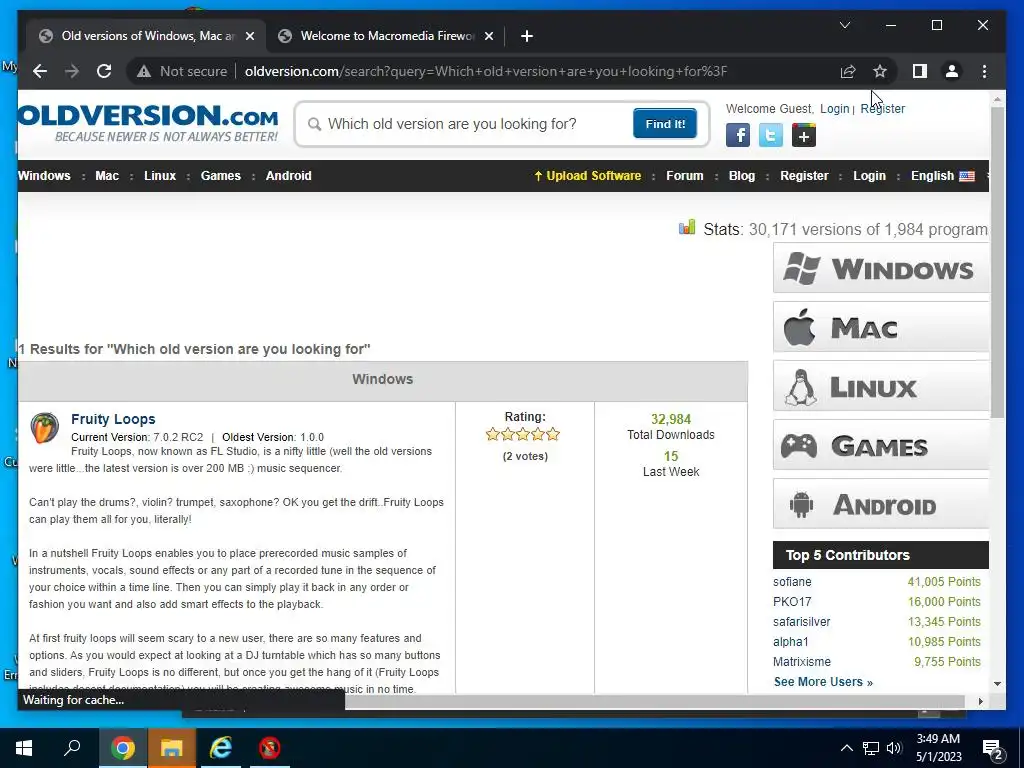This screenshot has height=768, width=1024.
Task: Show hidden system tray icons
Action: 846,748
